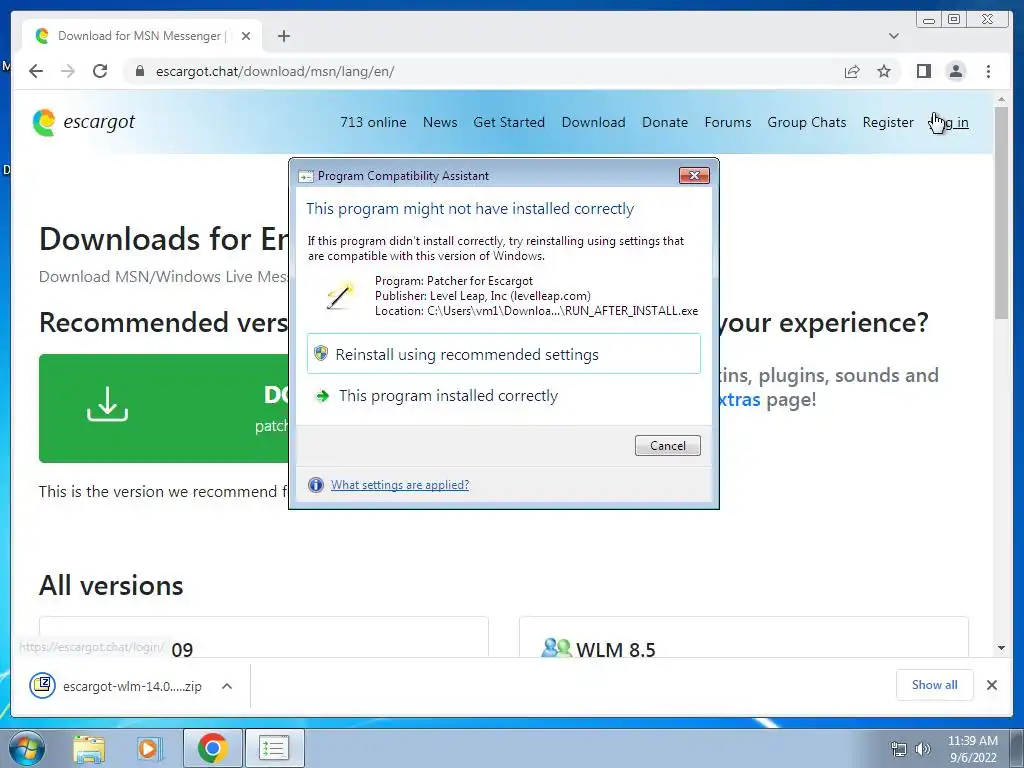Open the tab search chevron
The image size is (1024, 768).
(893, 36)
